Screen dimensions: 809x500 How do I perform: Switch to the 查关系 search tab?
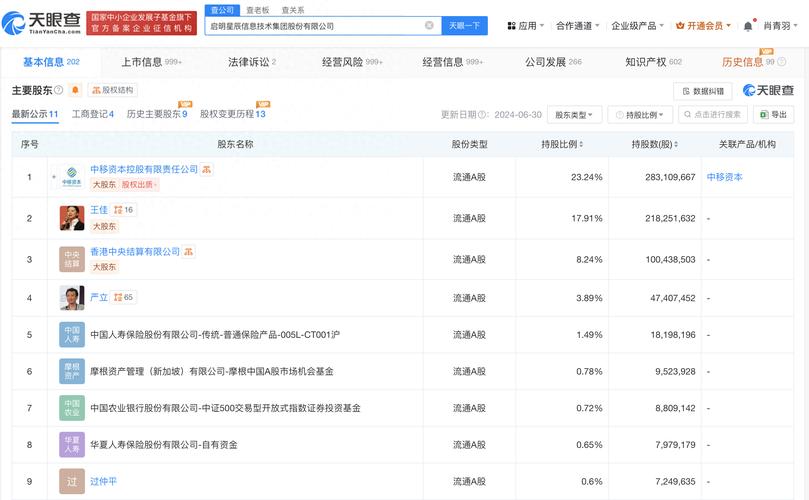(x=293, y=10)
